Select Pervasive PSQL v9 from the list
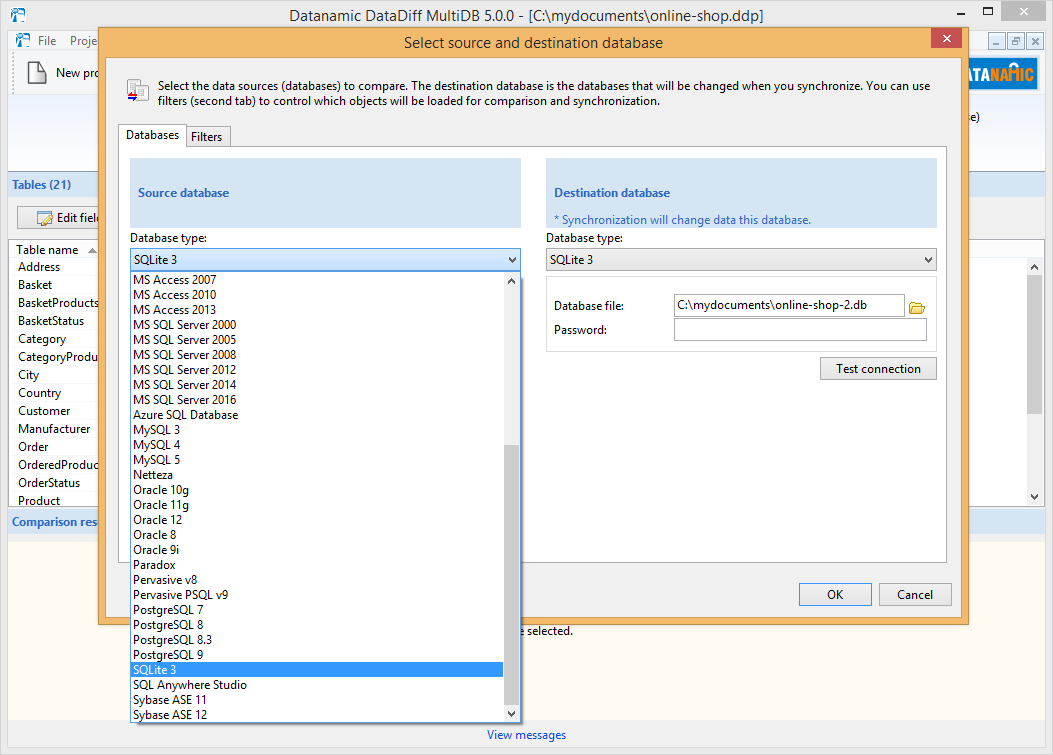Image resolution: width=1053 pixels, height=755 pixels. pyautogui.click(x=317, y=594)
